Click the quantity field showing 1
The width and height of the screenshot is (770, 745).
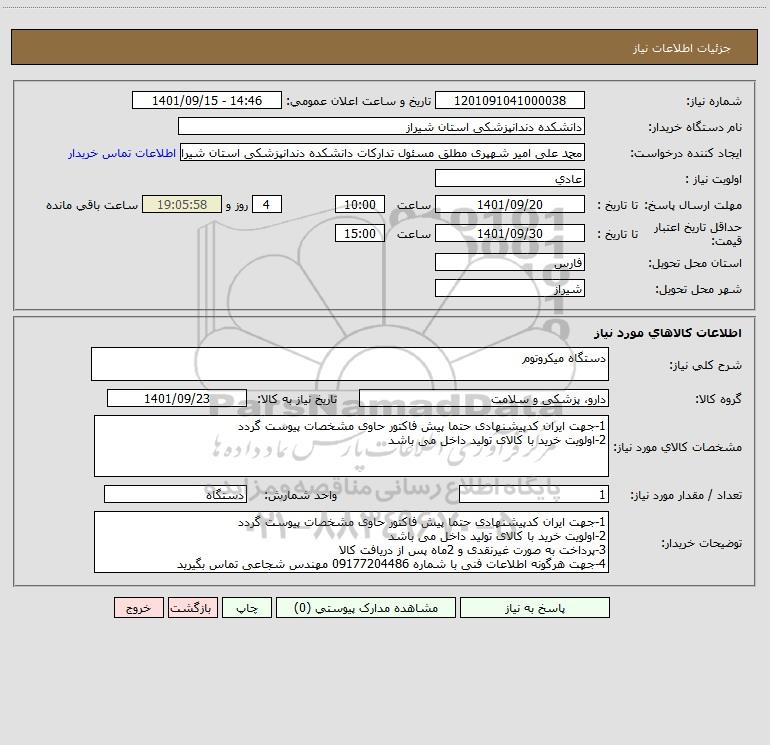[534, 495]
